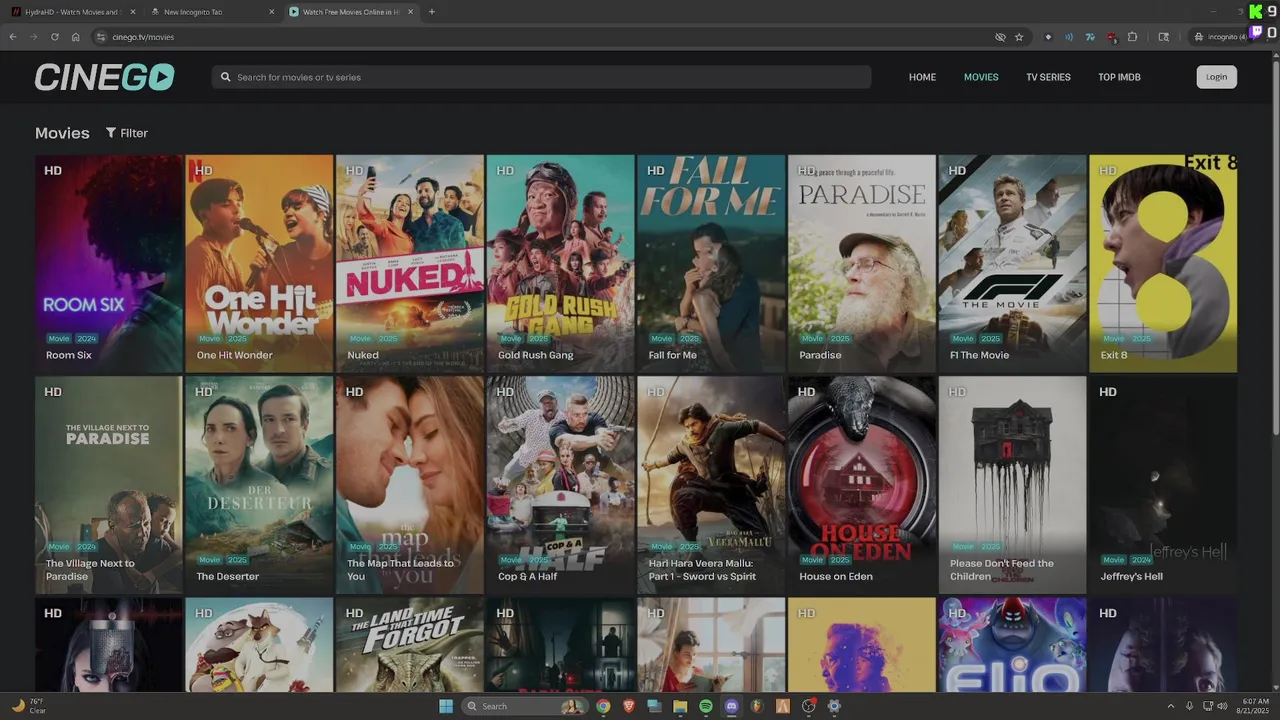Click the weather widget showing 76°F

(30, 706)
